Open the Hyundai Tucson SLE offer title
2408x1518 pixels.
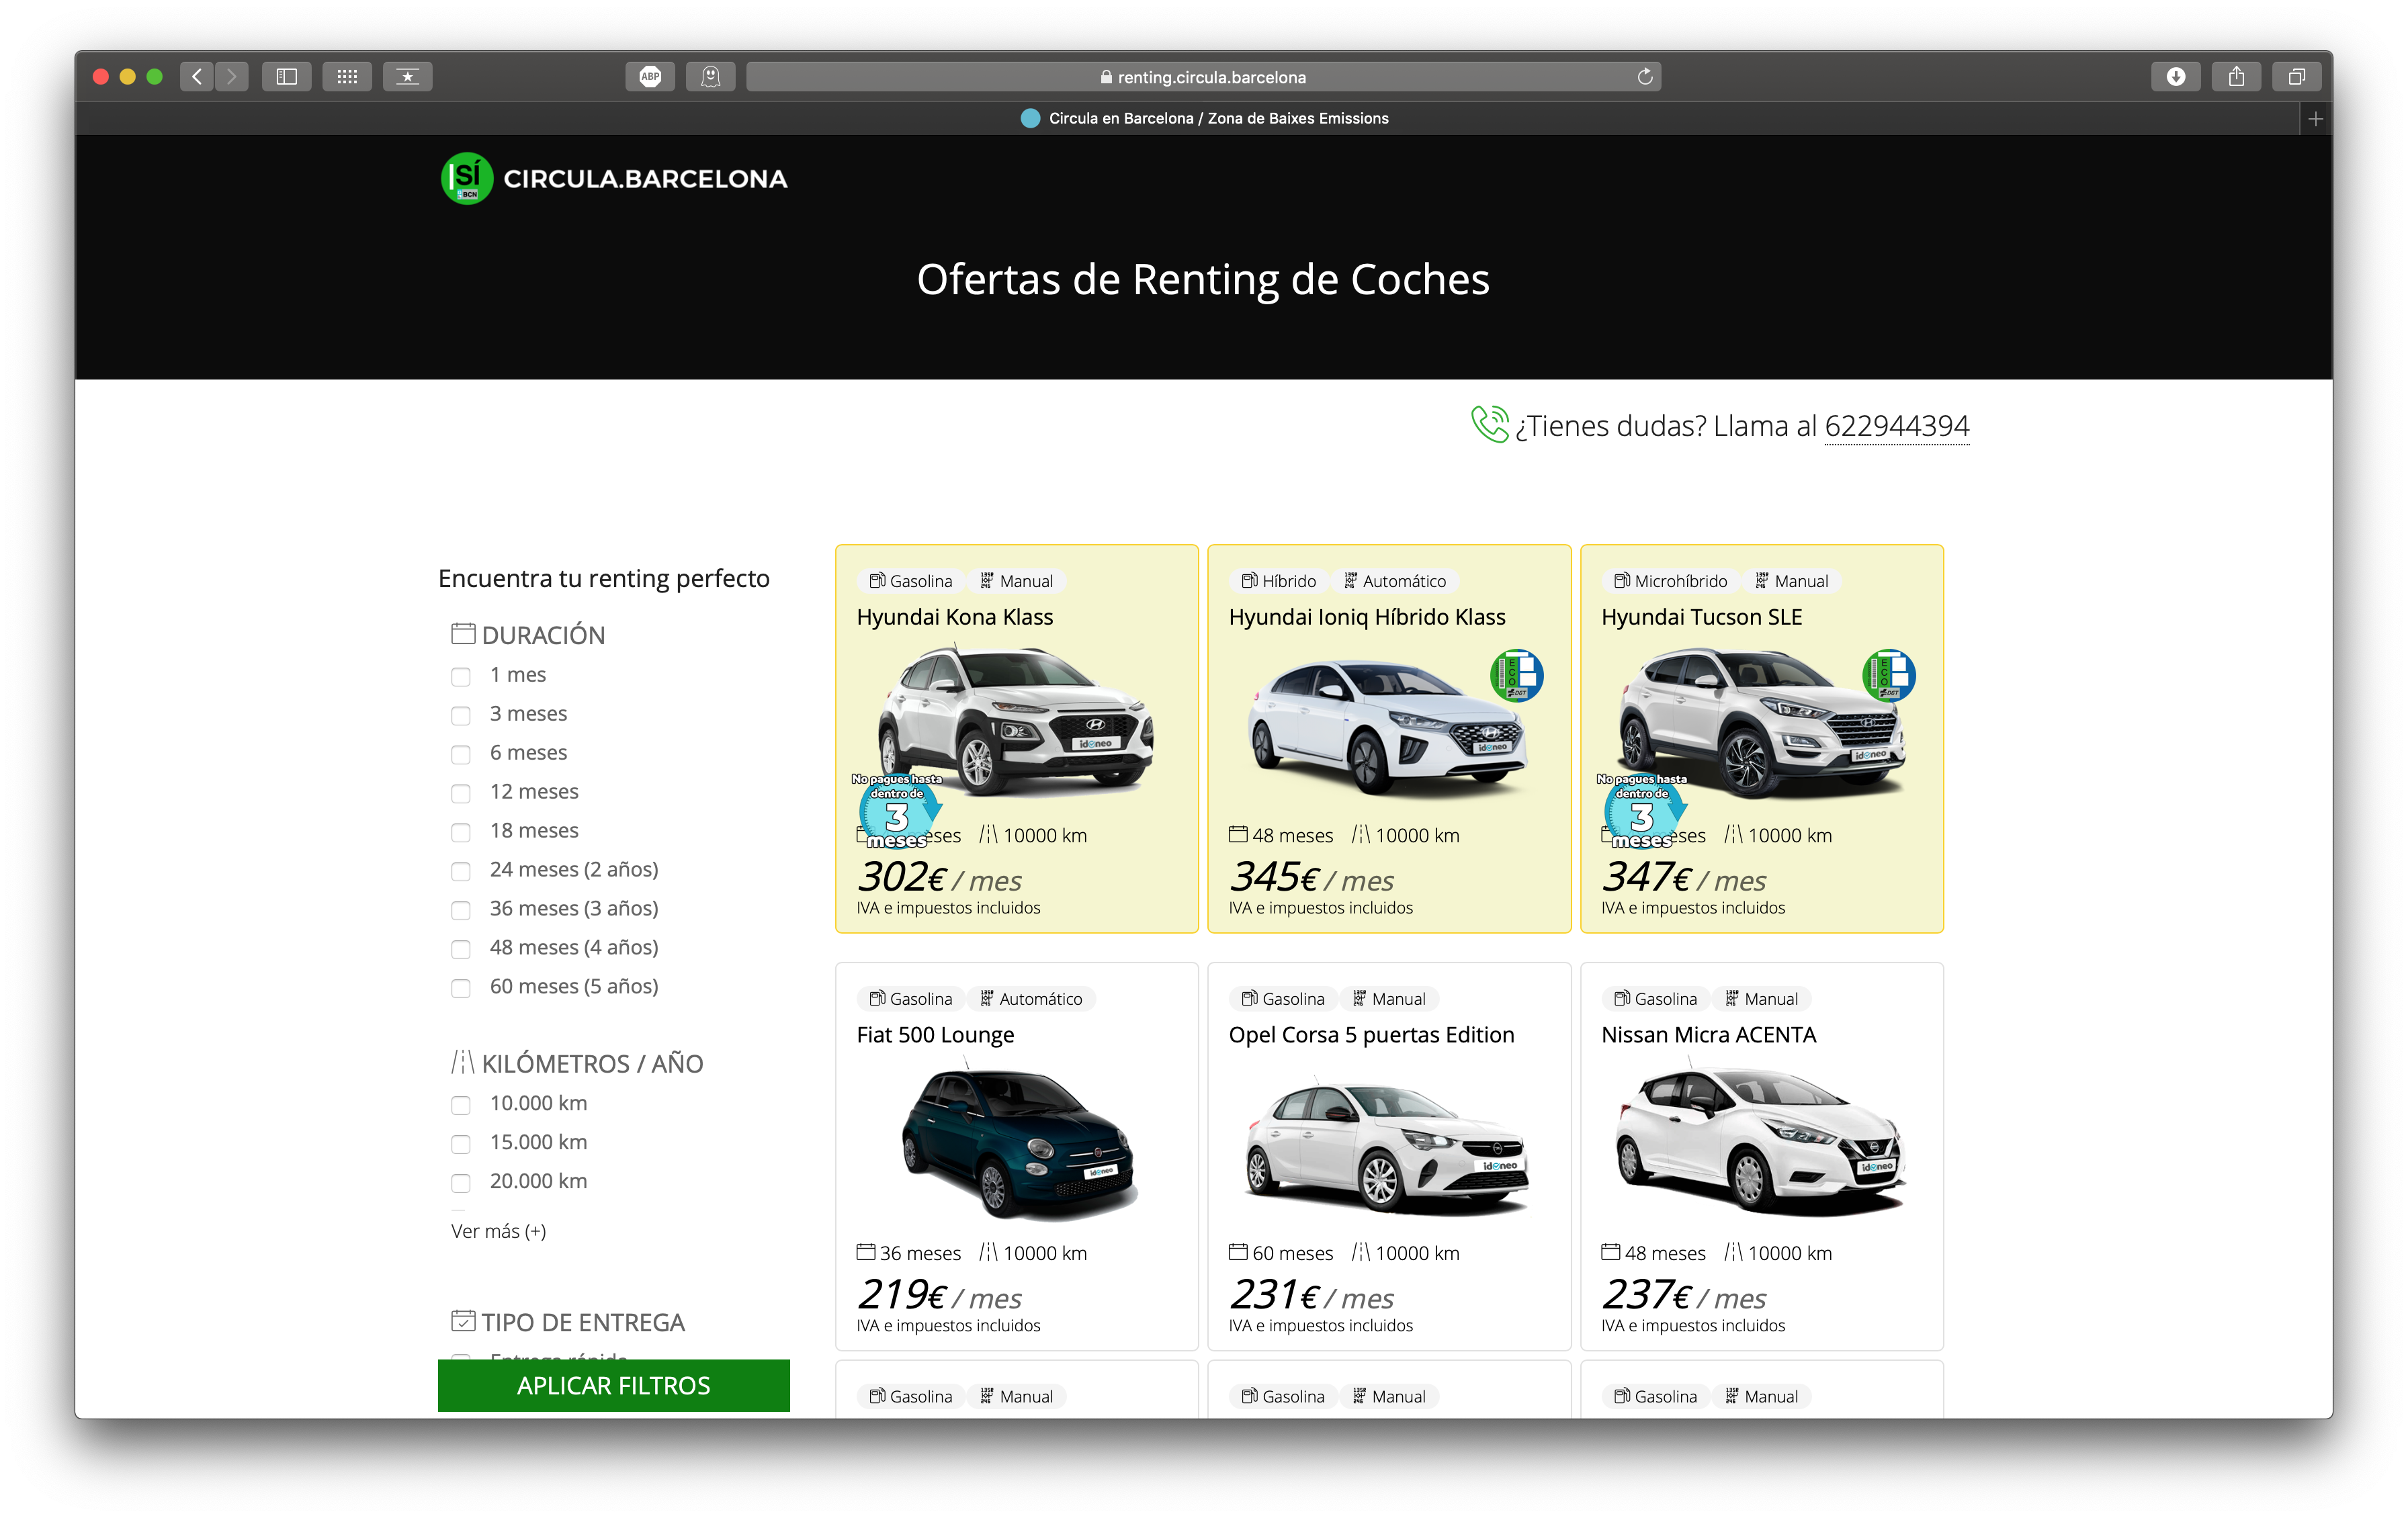pyautogui.click(x=1702, y=617)
